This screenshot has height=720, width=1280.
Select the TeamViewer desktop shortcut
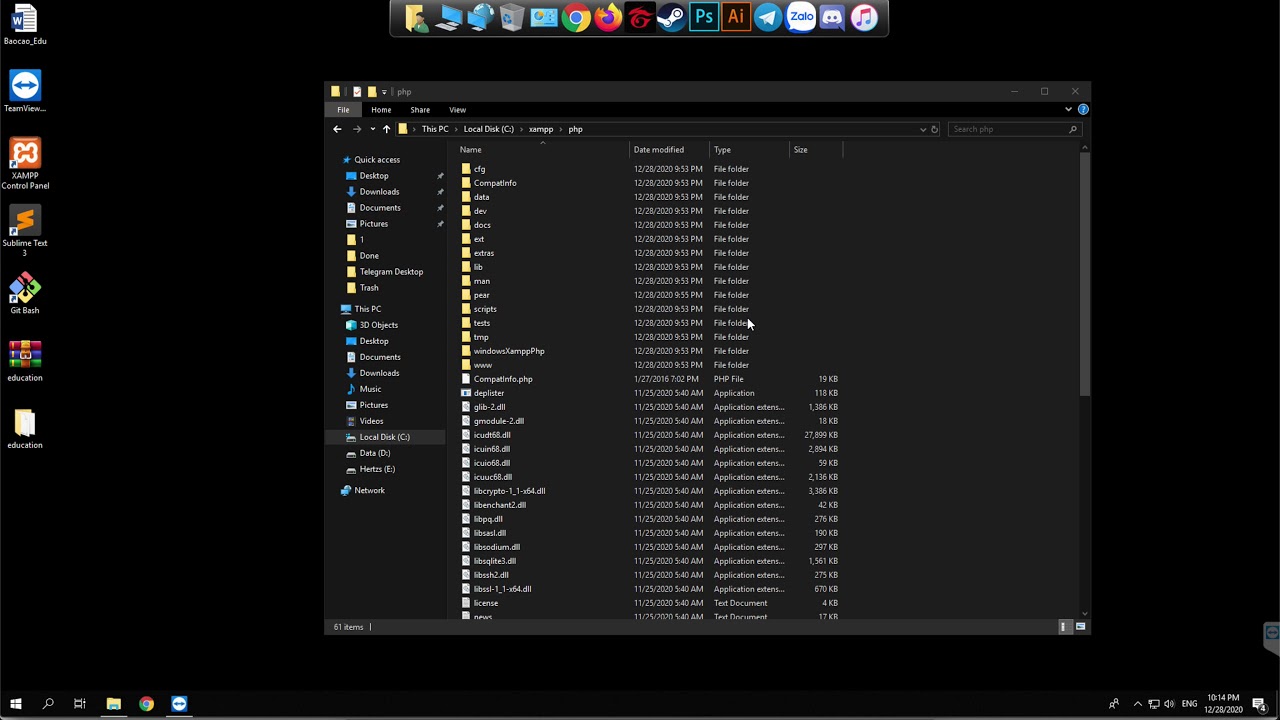pyautogui.click(x=25, y=91)
